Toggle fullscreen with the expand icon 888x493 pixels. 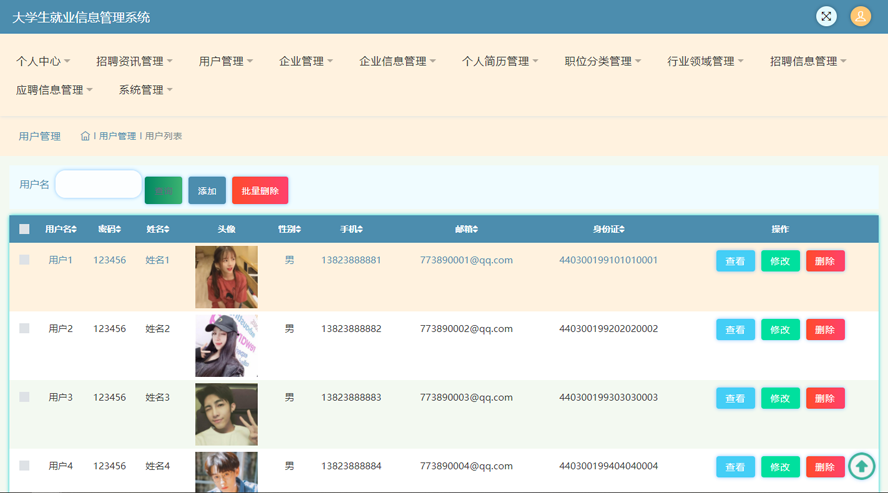pyautogui.click(x=826, y=16)
